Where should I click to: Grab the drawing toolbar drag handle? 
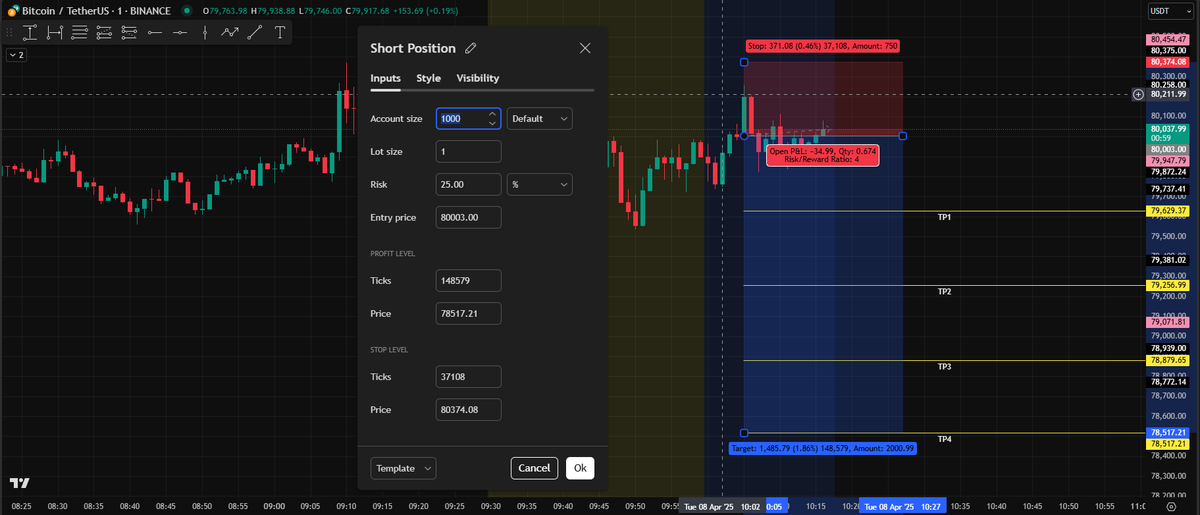coord(9,32)
